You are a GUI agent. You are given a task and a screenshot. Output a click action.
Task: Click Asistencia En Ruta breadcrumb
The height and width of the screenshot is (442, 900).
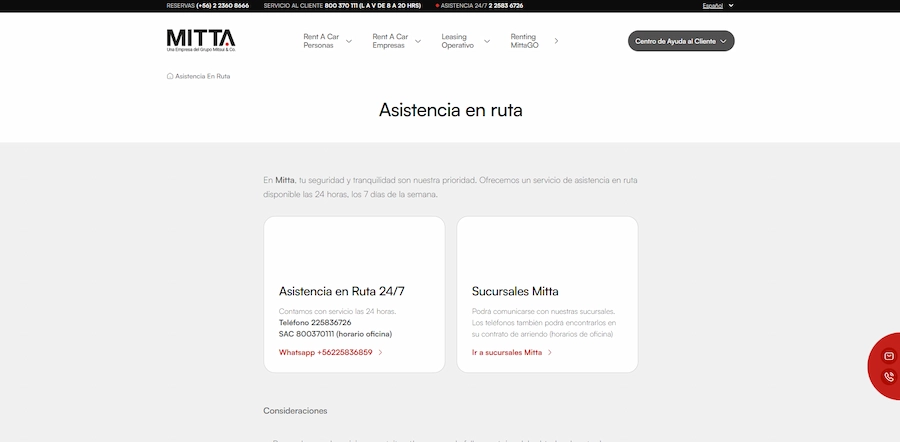203,76
